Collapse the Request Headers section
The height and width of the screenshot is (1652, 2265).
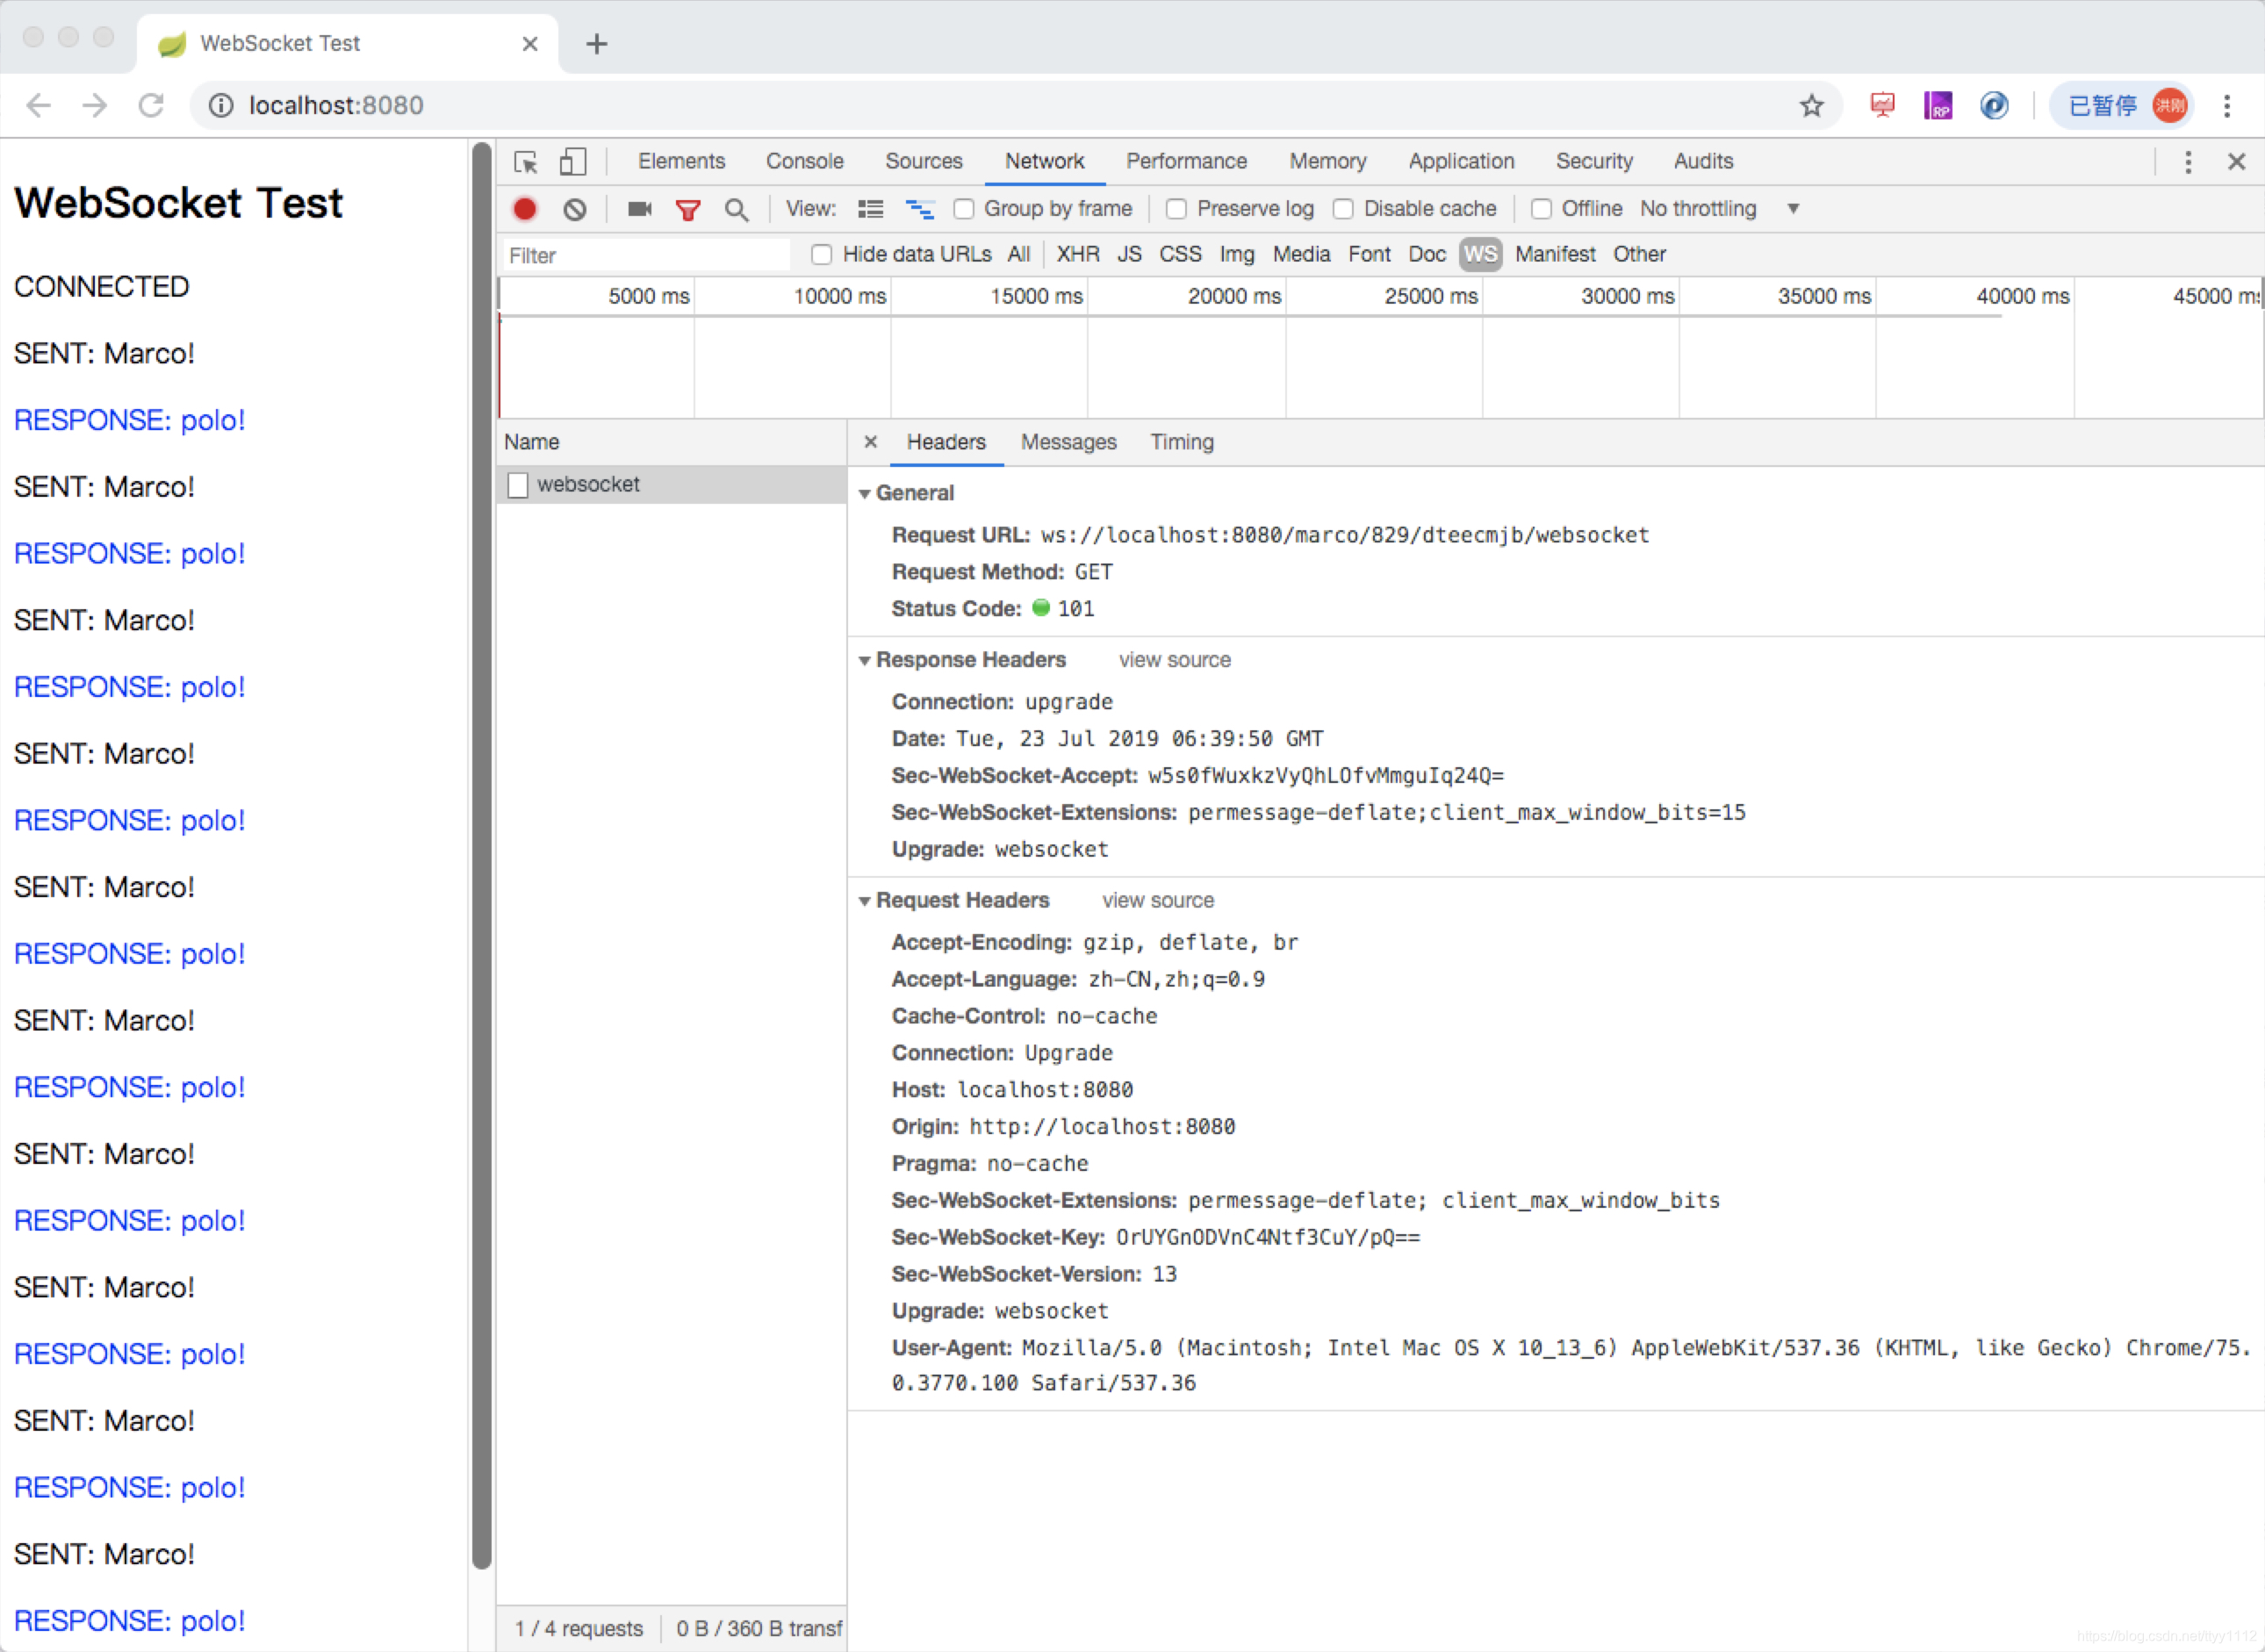coord(865,901)
